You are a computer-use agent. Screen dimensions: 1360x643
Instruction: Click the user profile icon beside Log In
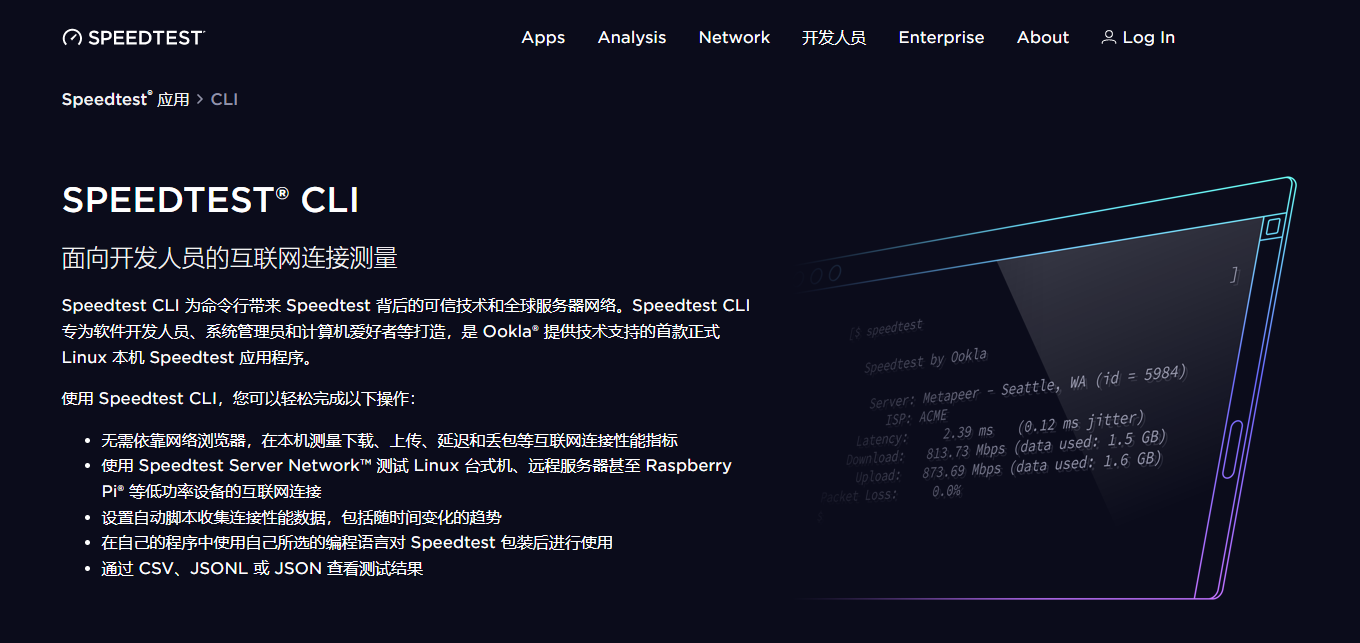1108,38
